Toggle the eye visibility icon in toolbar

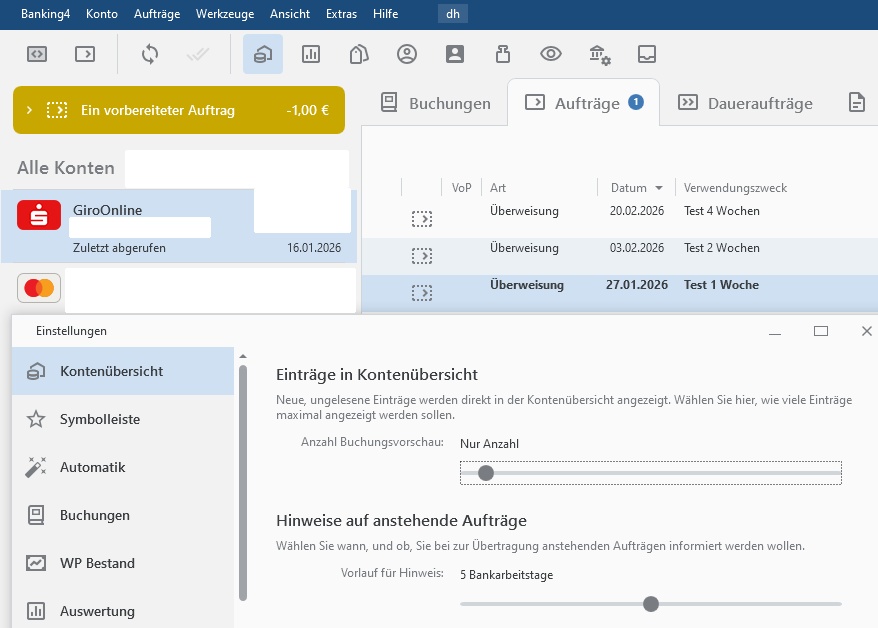(551, 54)
